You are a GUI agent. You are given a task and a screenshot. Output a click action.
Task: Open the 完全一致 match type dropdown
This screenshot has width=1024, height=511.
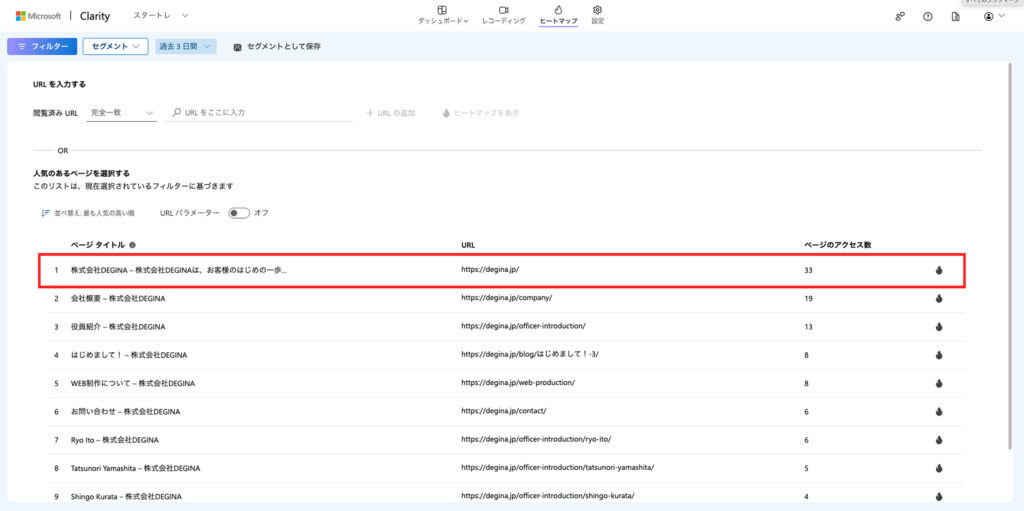121,113
